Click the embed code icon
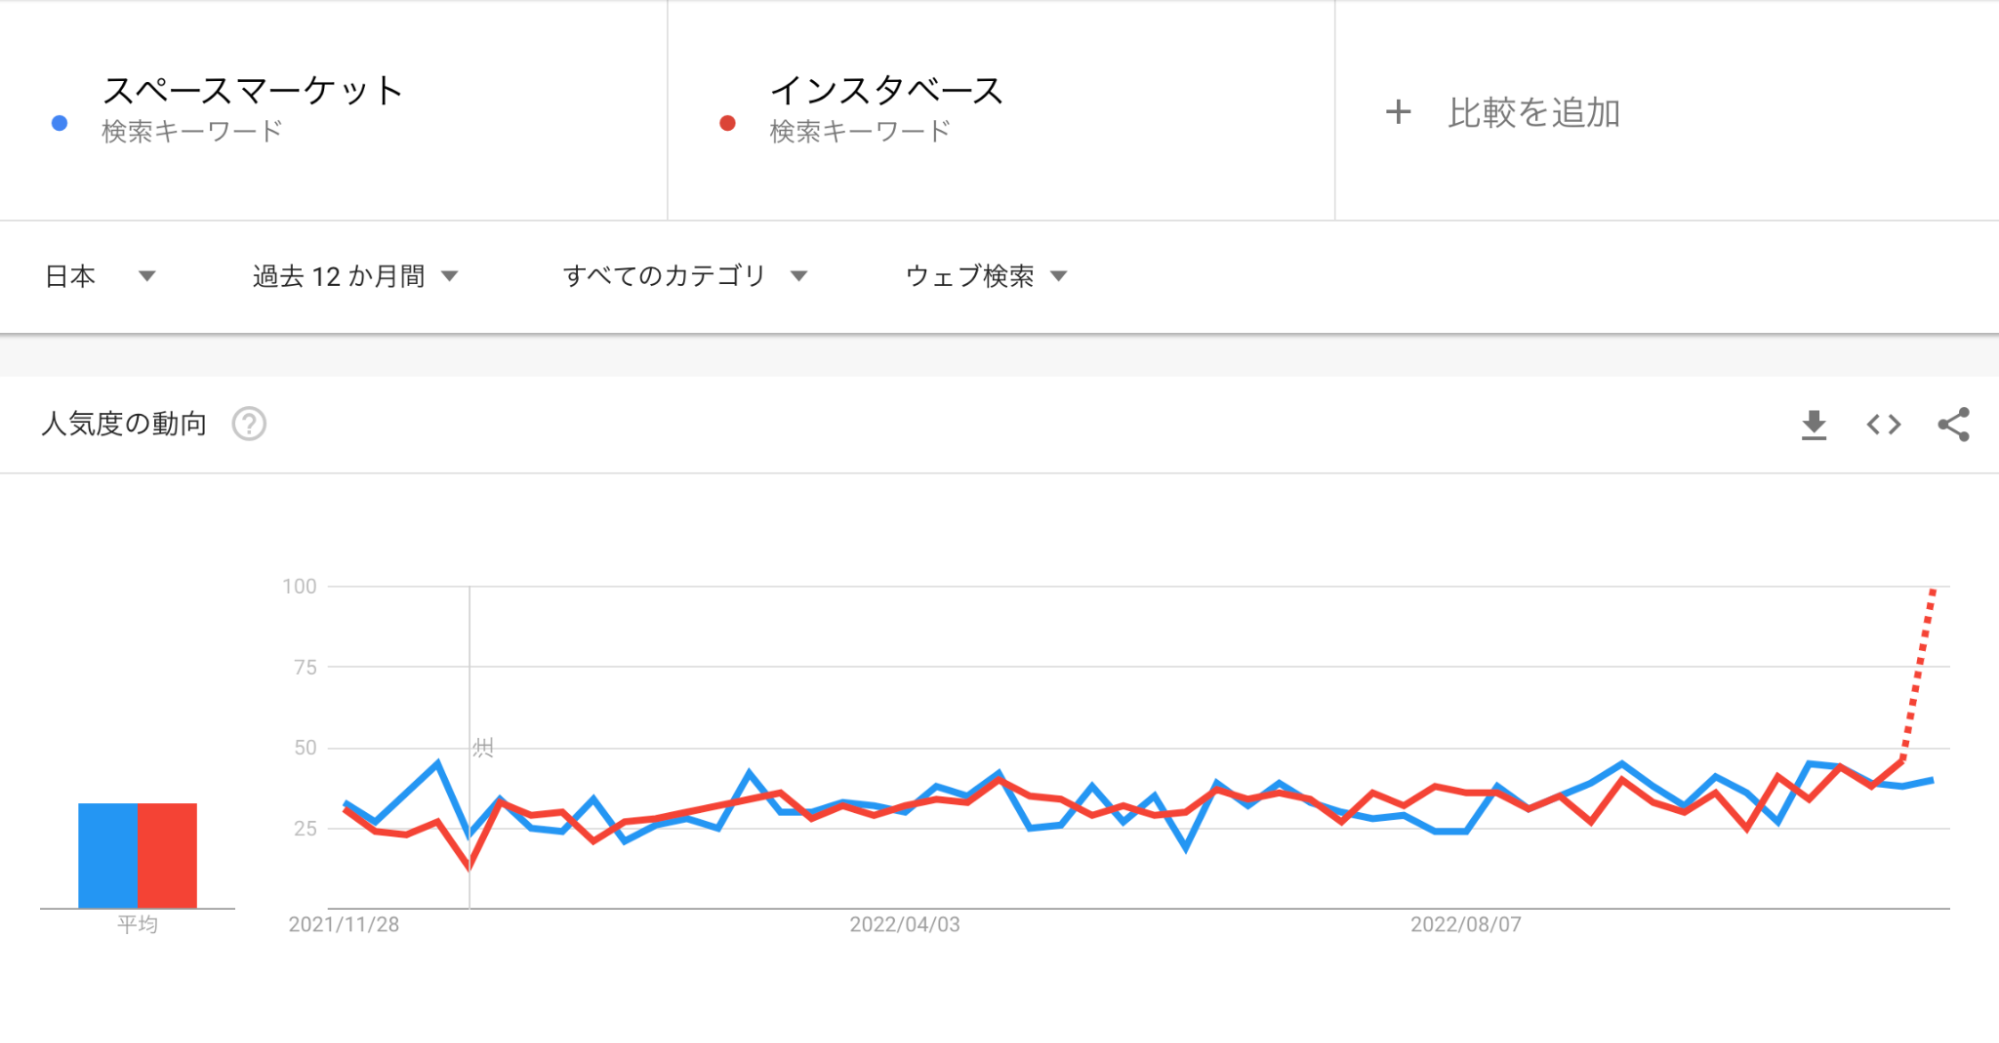 1884,425
